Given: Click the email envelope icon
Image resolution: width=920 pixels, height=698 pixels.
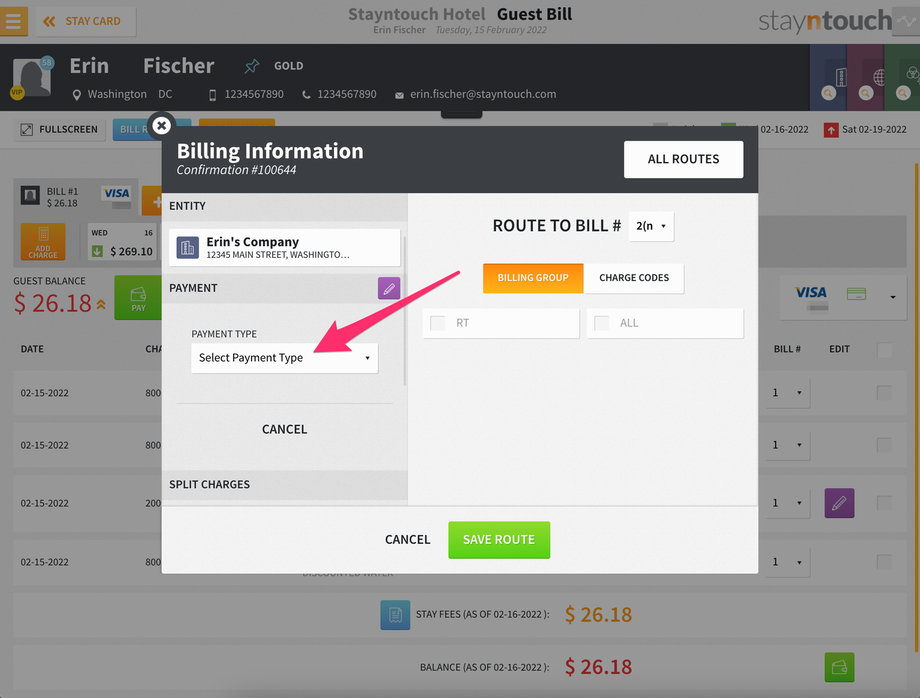Looking at the screenshot, I should (x=399, y=96).
